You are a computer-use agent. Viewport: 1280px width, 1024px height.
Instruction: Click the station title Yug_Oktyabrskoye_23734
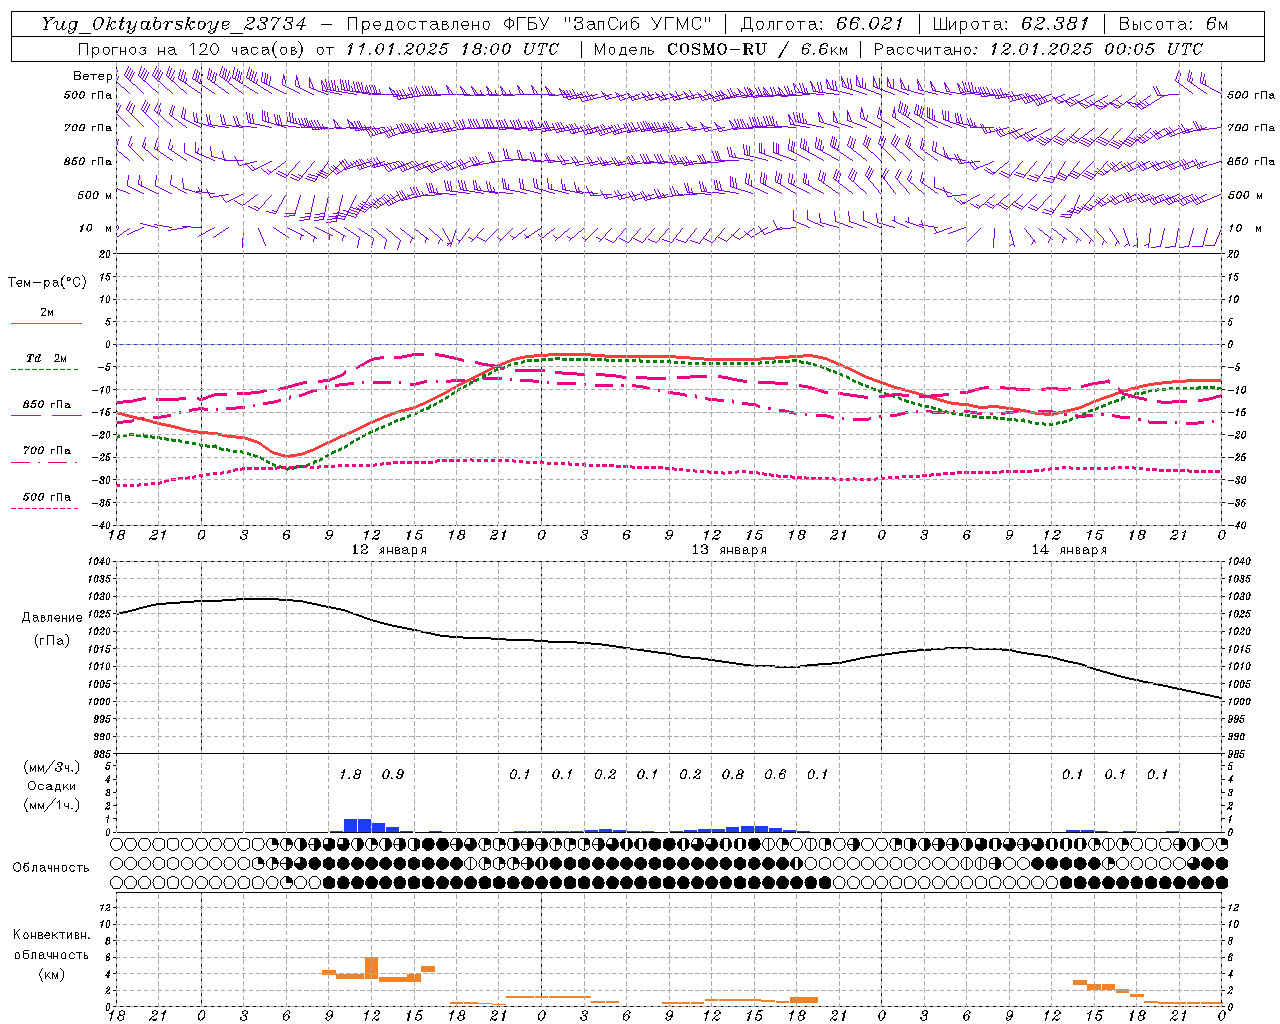click(174, 24)
